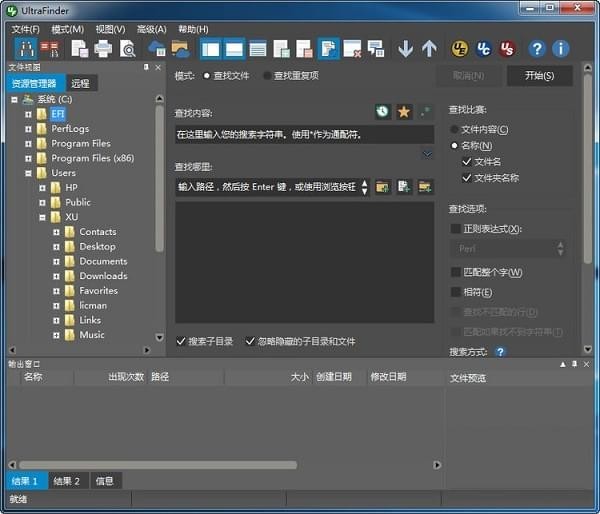Screen dimensions: 600x514
Task: Enable the 正则表达式 checkbox
Action: pos(456,229)
